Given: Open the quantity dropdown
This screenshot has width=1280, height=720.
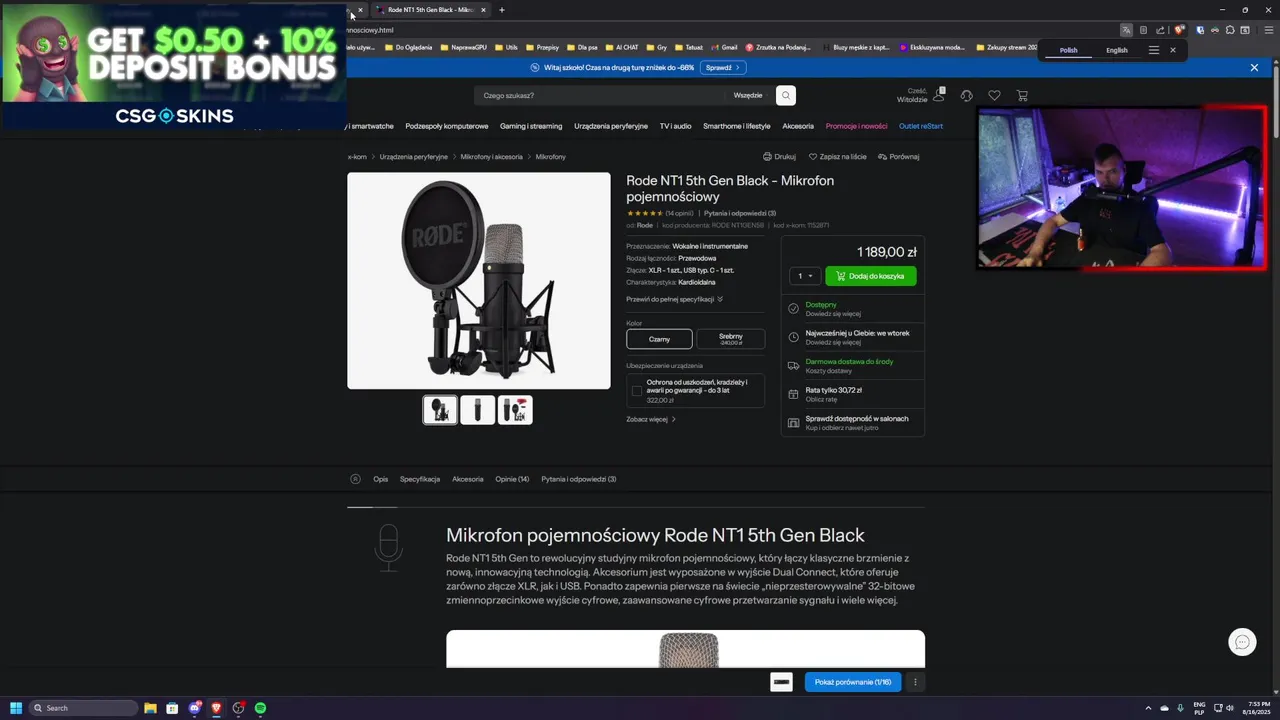Looking at the screenshot, I should [x=805, y=276].
